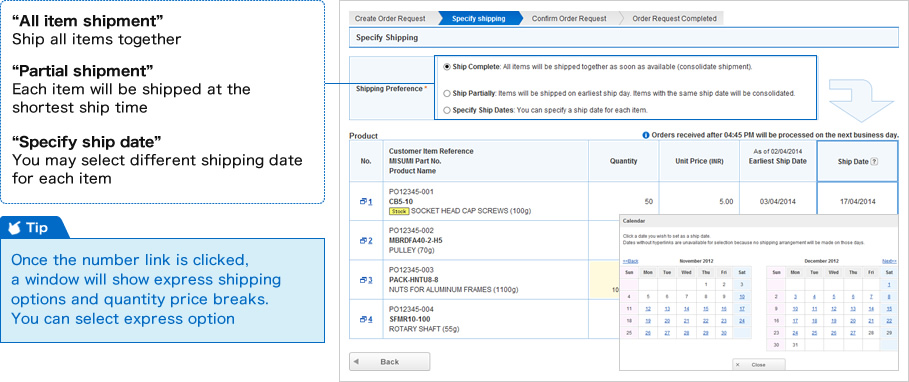Open item number link 3
This screenshot has height=382, width=909.
(370, 280)
